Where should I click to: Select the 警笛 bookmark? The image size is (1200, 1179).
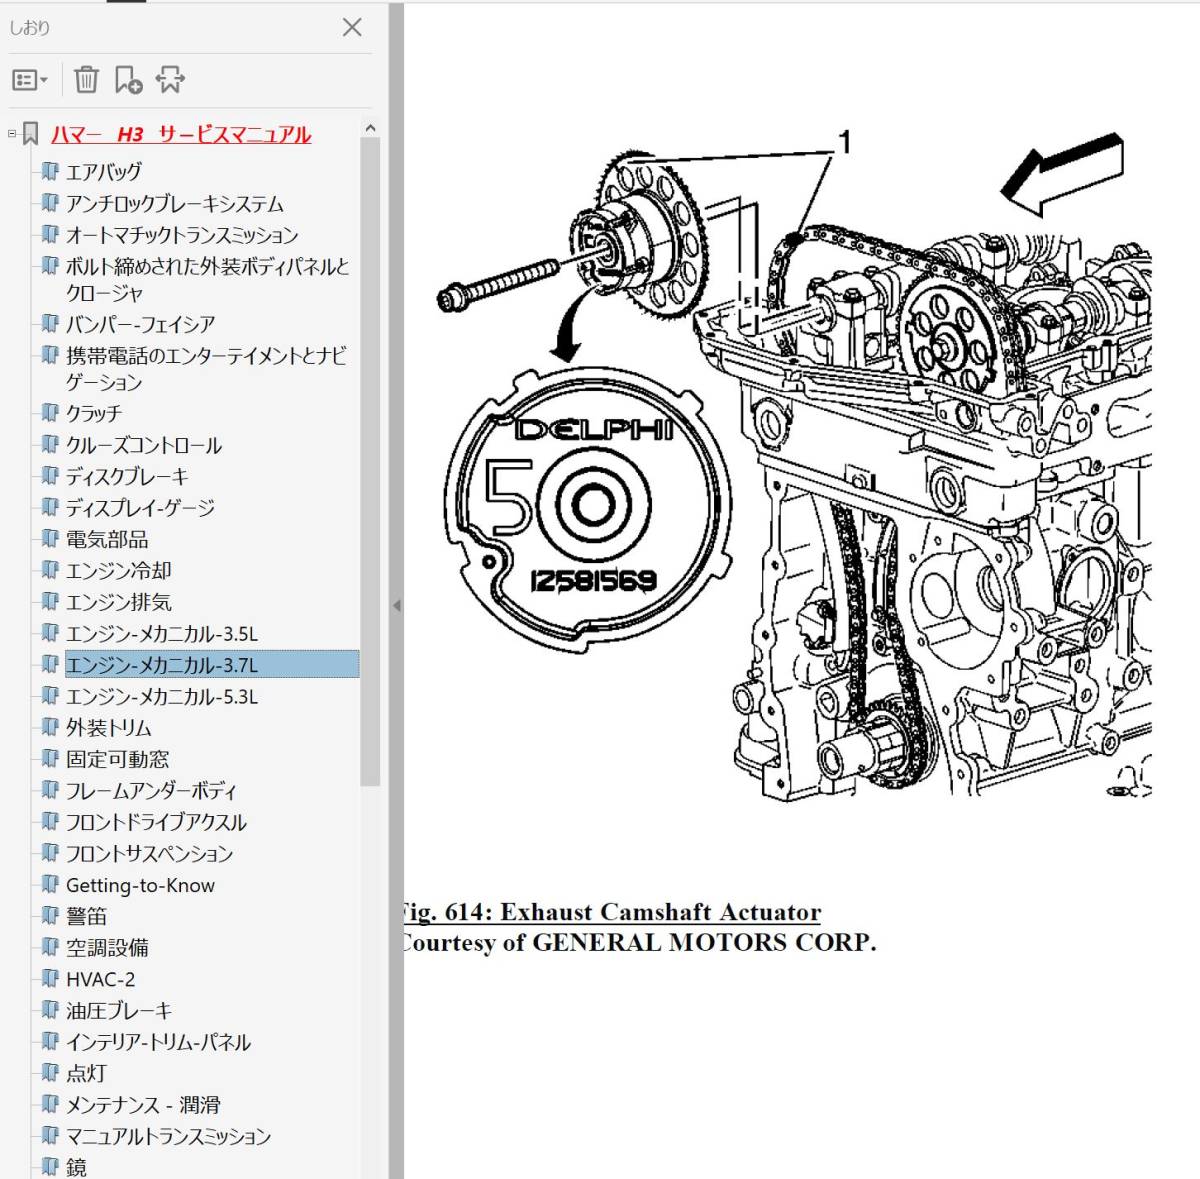pyautogui.click(x=86, y=916)
